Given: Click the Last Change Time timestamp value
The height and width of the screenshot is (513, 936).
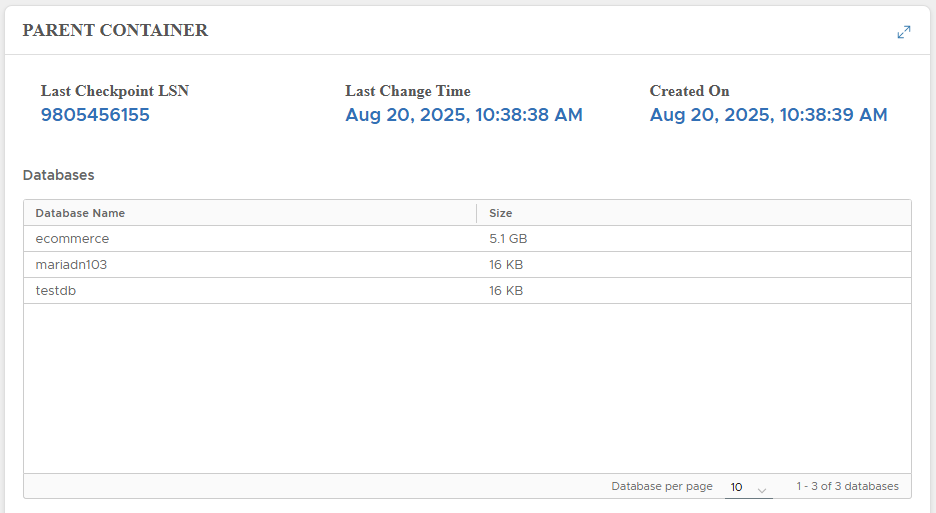Looking at the screenshot, I should pyautogui.click(x=464, y=115).
